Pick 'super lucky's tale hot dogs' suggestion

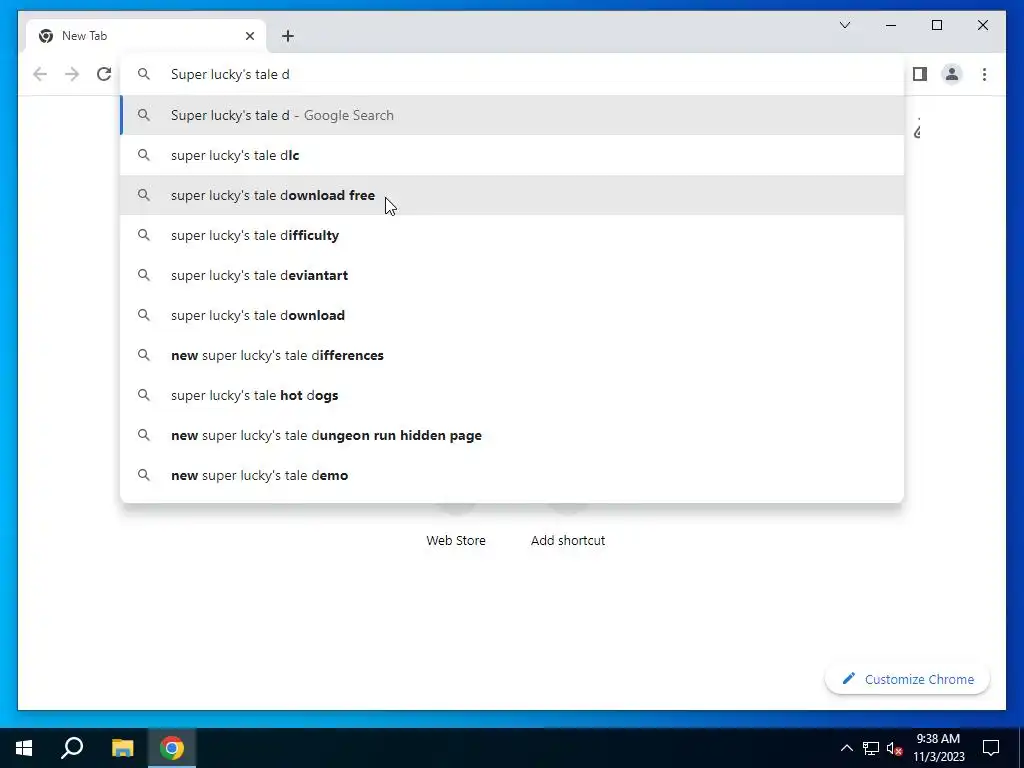[513, 395]
